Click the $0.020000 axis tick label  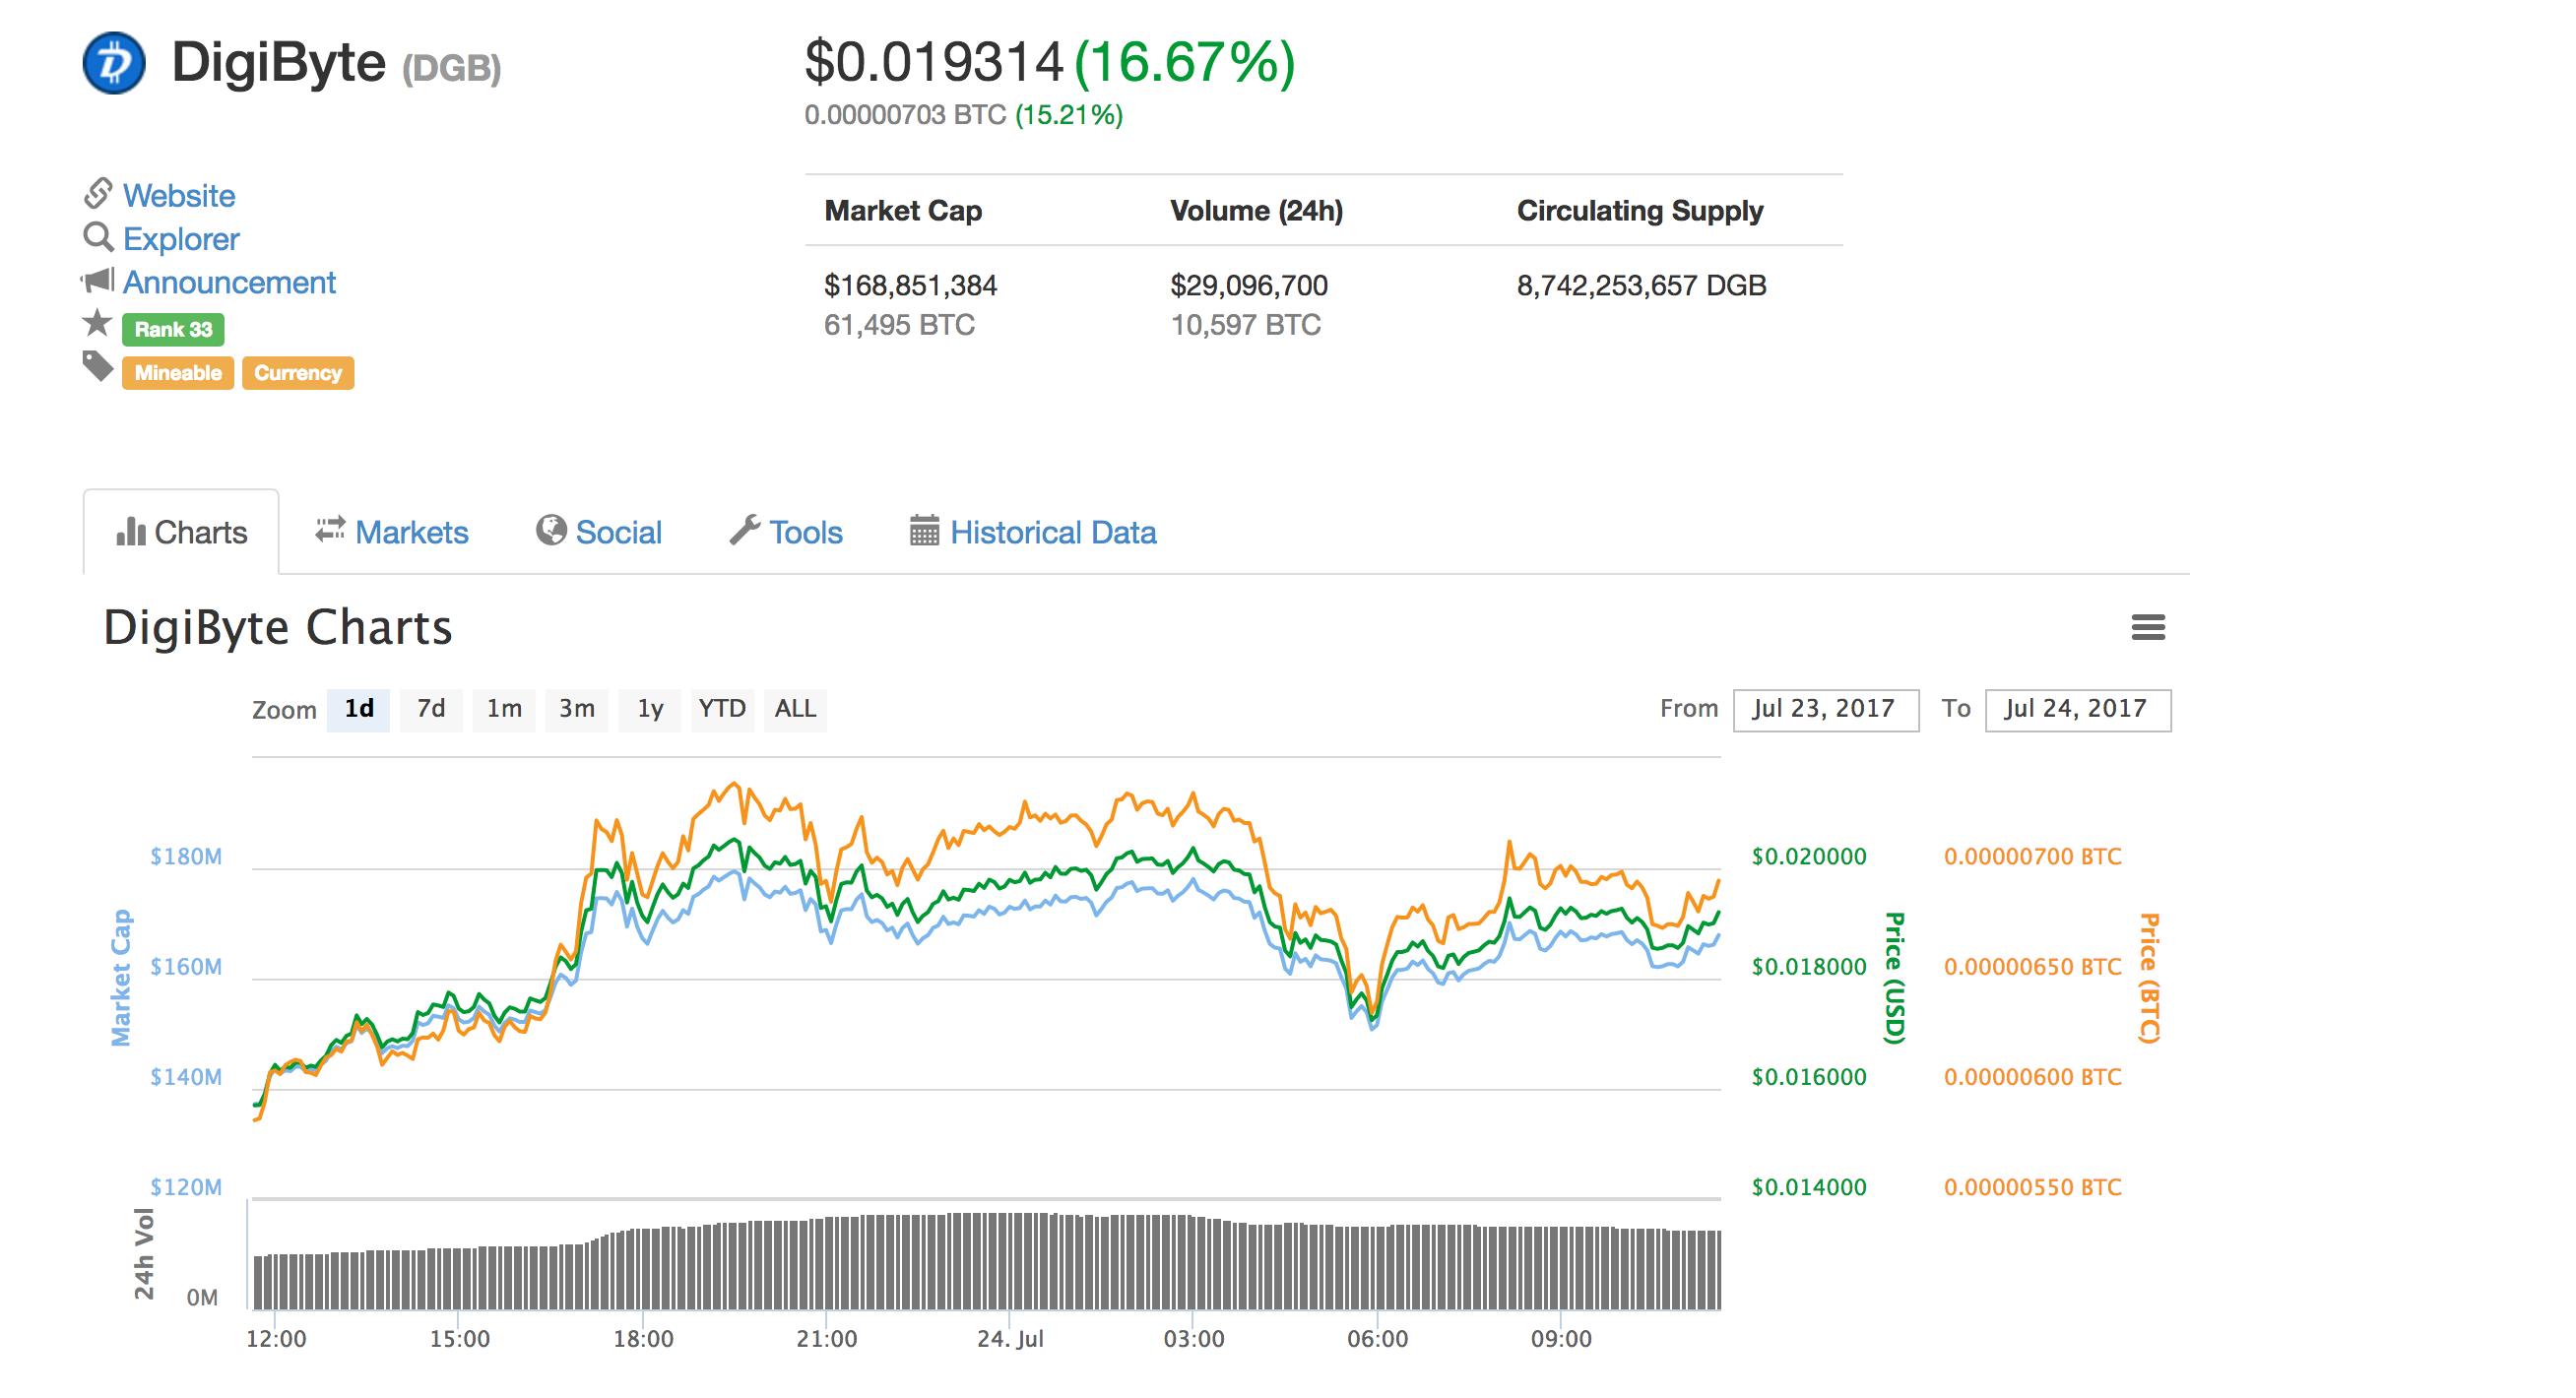tap(1809, 857)
